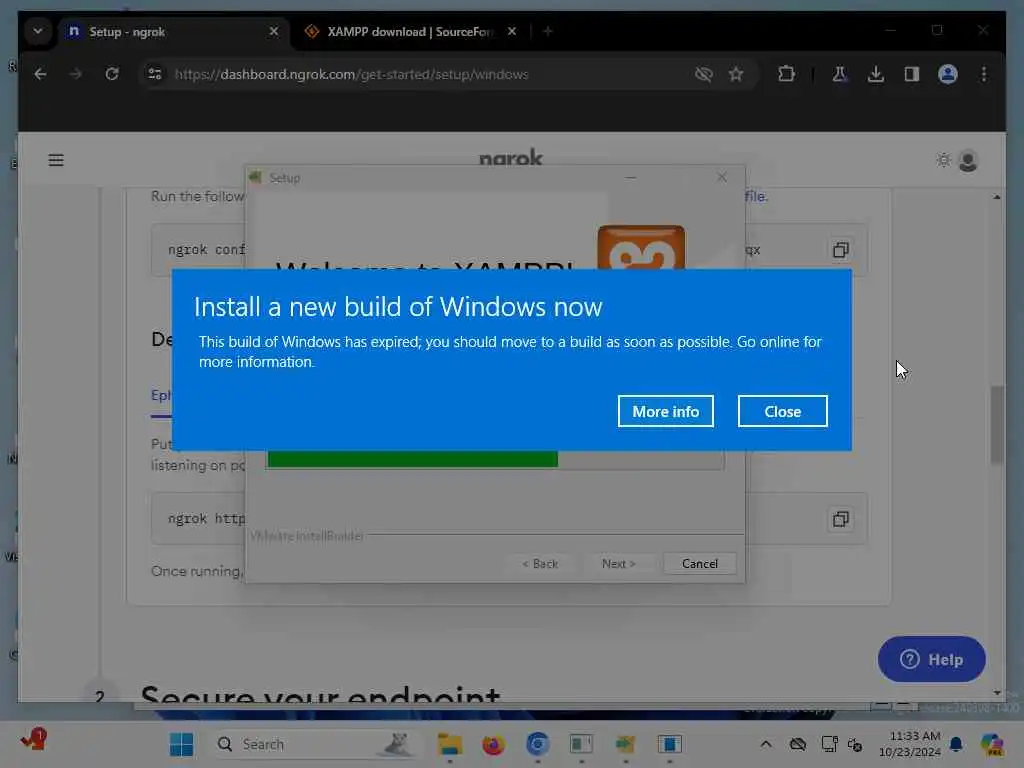This screenshot has width=1024, height=768.
Task: Launch Firefox from the taskbar
Action: point(493,744)
